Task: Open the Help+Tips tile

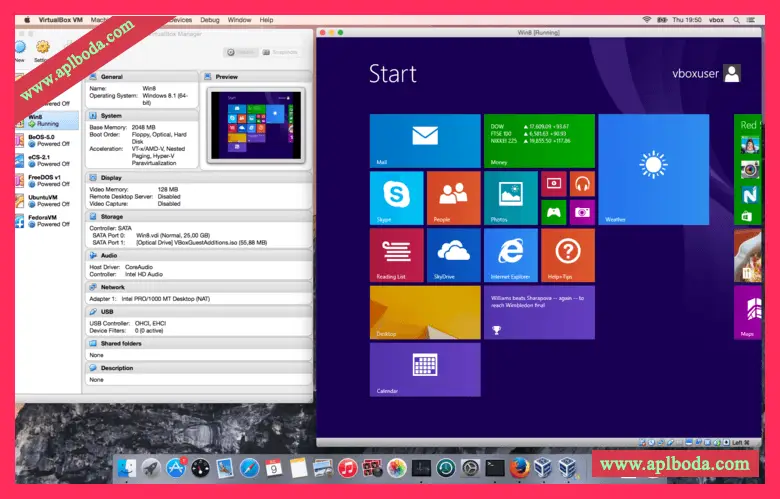Action: [568, 255]
